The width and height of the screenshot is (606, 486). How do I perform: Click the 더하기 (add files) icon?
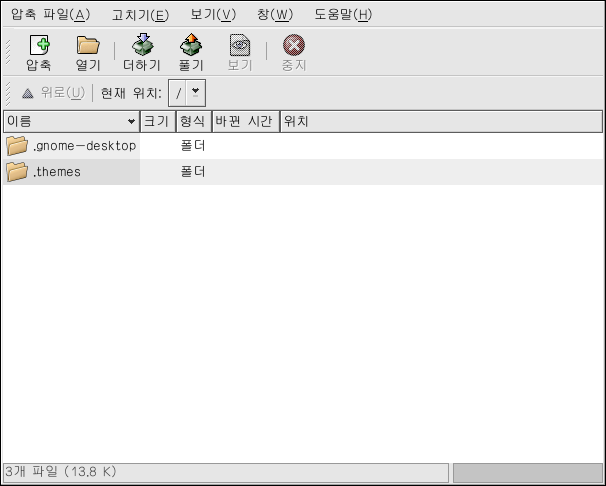click(141, 45)
